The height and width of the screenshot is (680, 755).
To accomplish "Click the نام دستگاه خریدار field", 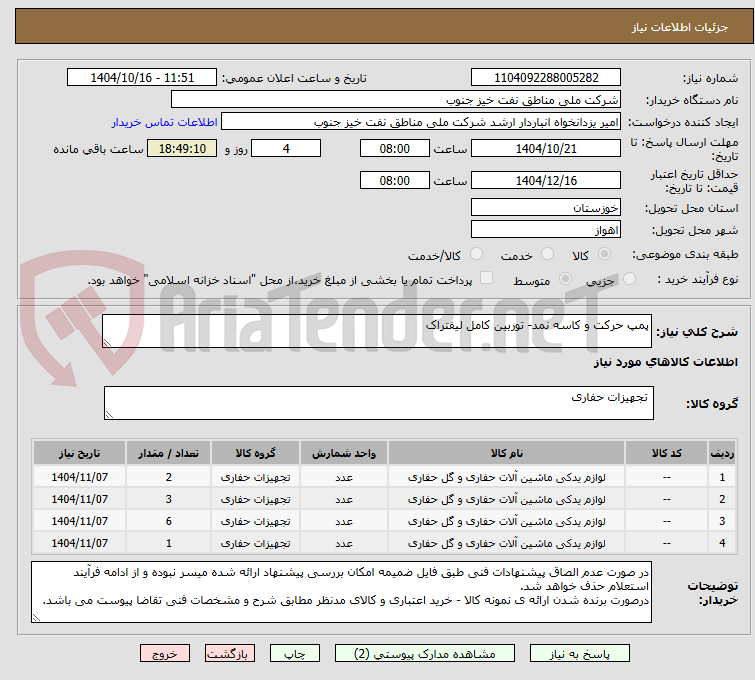I will click(x=396, y=100).
